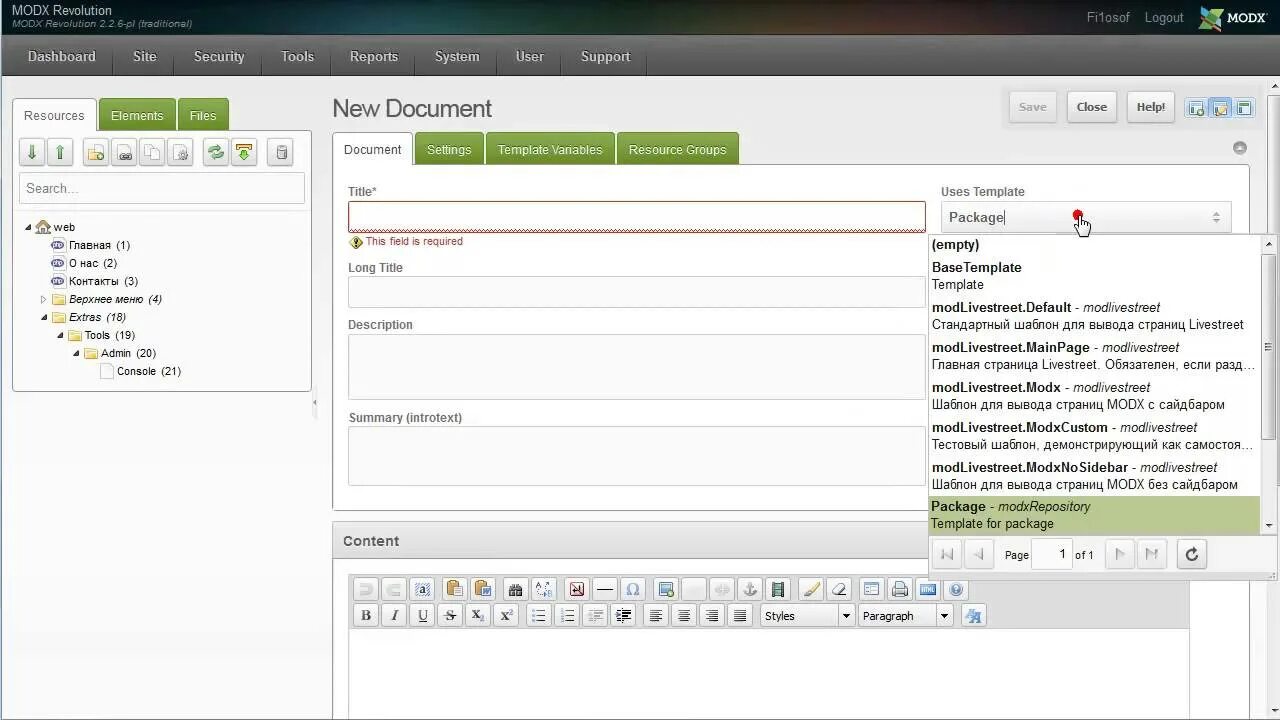The height and width of the screenshot is (720, 1280).
Task: Click the new symlink pages icon
Action: (152, 152)
